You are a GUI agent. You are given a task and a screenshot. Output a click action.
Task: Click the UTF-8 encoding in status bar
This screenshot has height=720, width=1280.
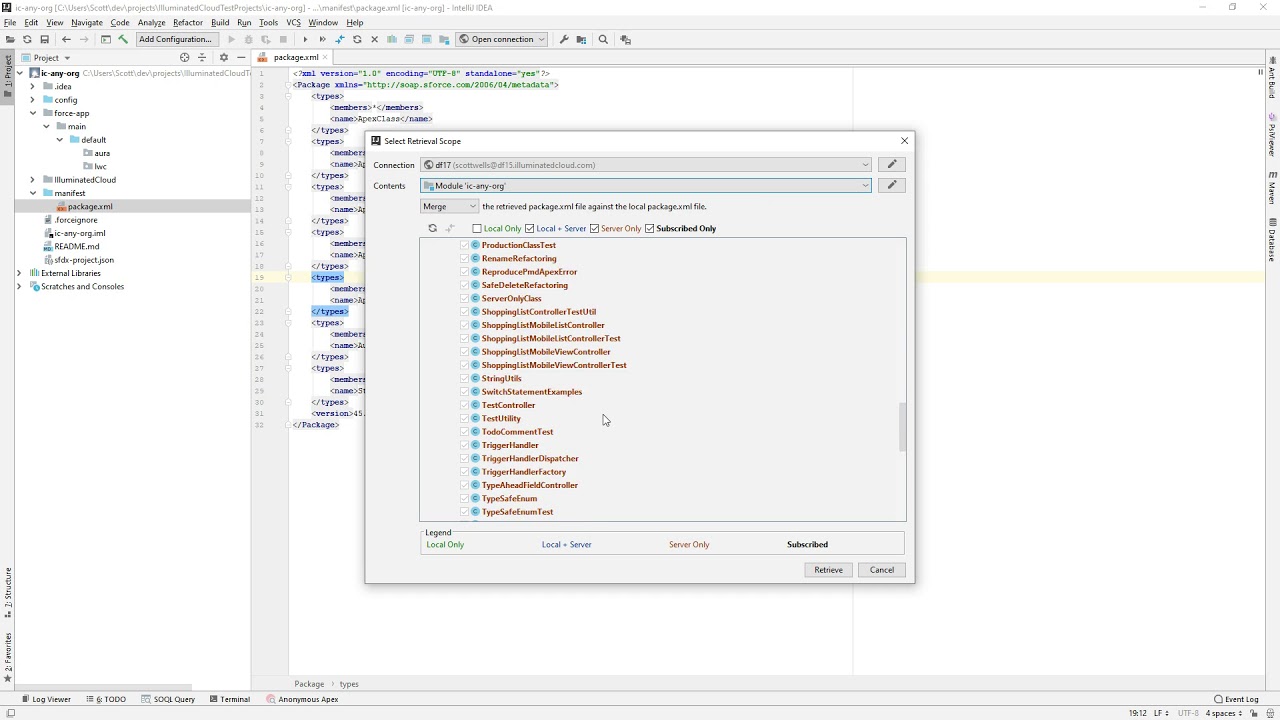1188,713
